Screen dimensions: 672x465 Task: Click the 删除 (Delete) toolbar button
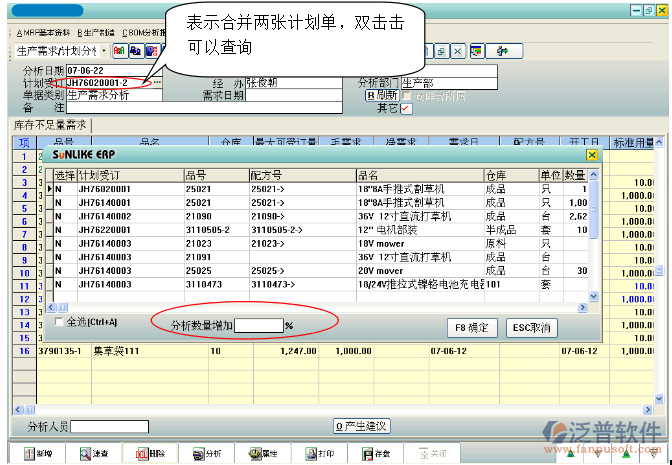[x=150, y=454]
